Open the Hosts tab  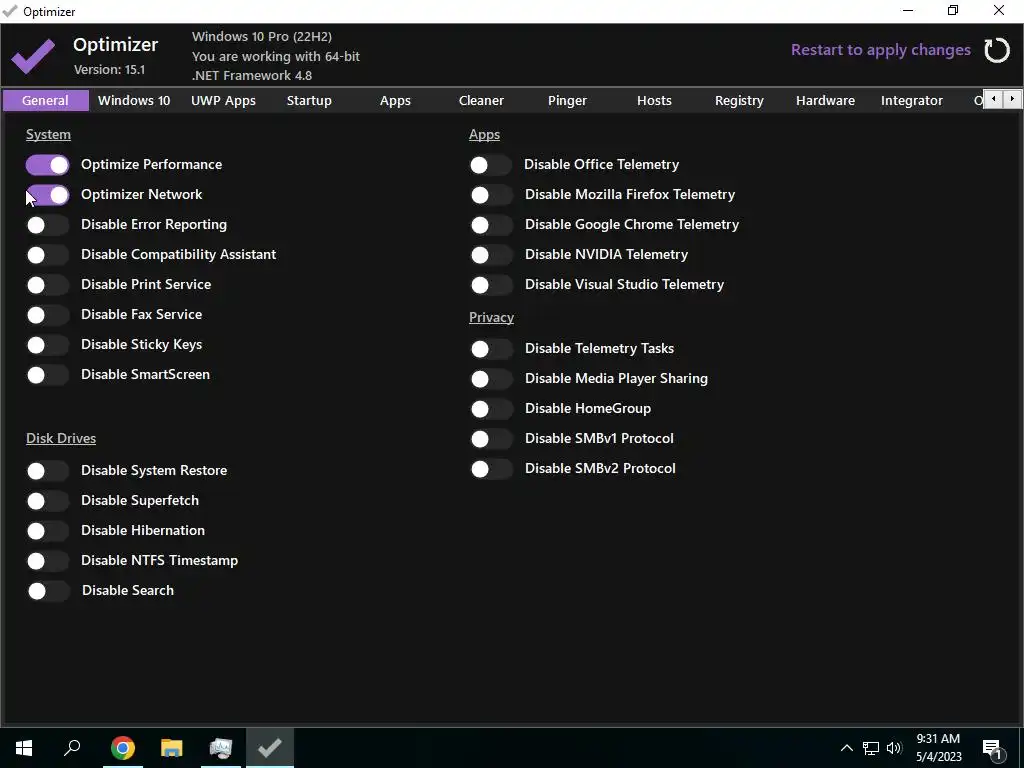coord(654,101)
